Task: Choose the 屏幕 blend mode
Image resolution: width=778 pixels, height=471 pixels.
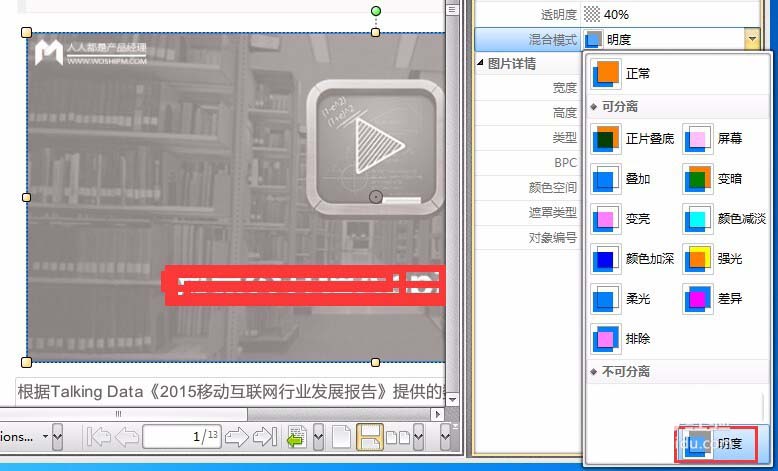Action: point(712,139)
